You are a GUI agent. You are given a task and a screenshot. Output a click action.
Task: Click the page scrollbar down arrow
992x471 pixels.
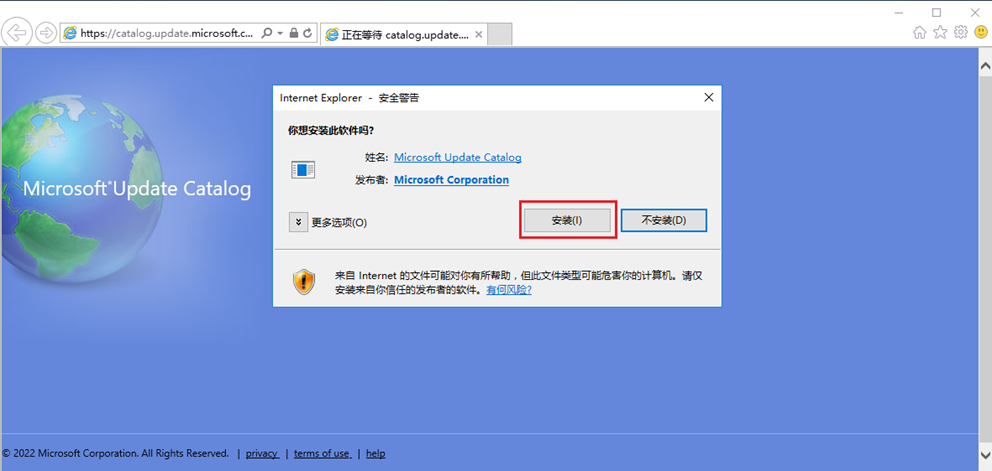(x=985, y=454)
